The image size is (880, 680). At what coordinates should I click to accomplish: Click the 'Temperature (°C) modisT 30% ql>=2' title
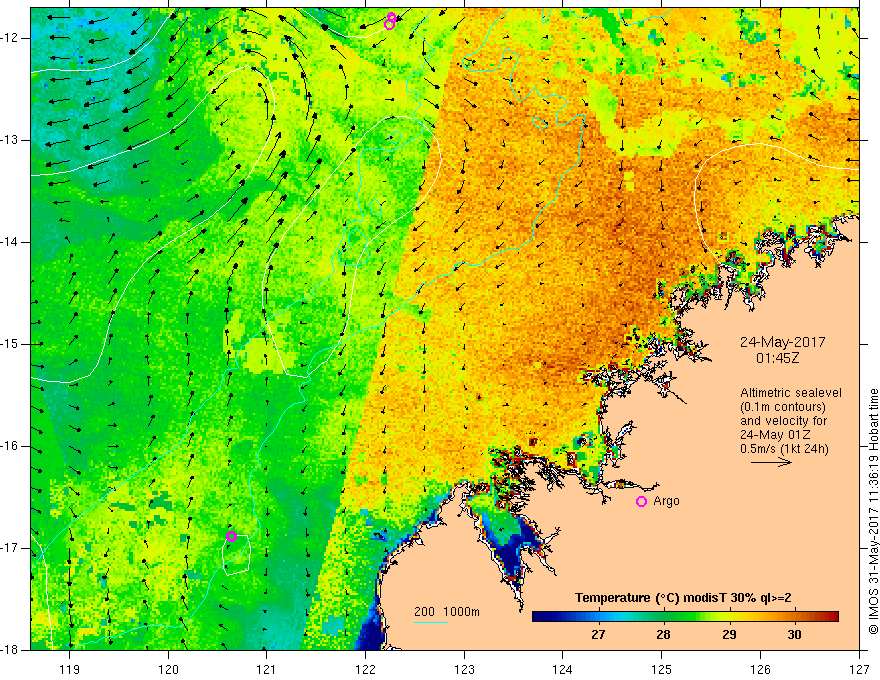[x=683, y=598]
